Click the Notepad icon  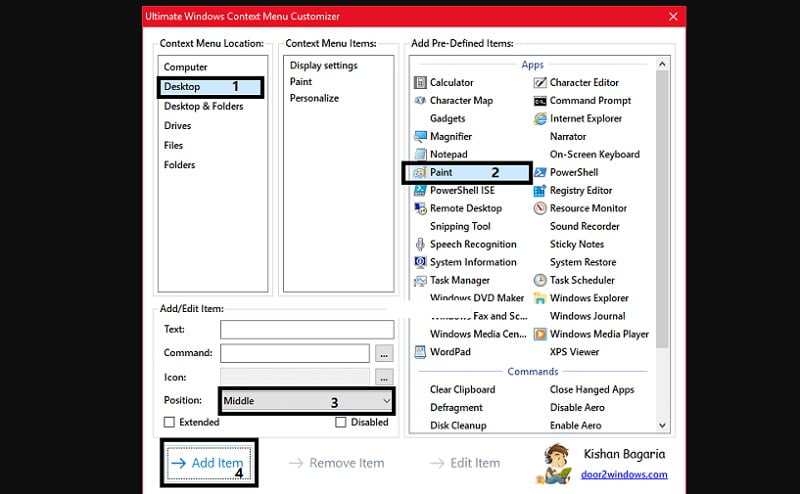(420, 154)
